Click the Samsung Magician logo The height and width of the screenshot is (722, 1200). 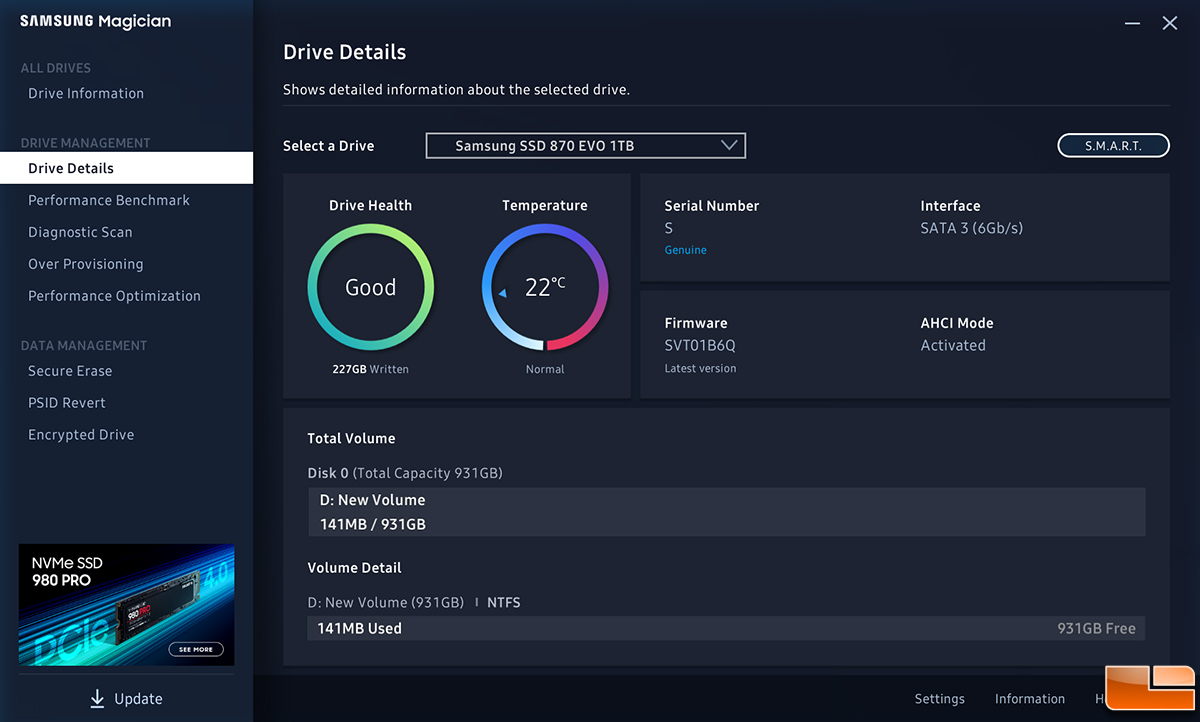coord(95,22)
